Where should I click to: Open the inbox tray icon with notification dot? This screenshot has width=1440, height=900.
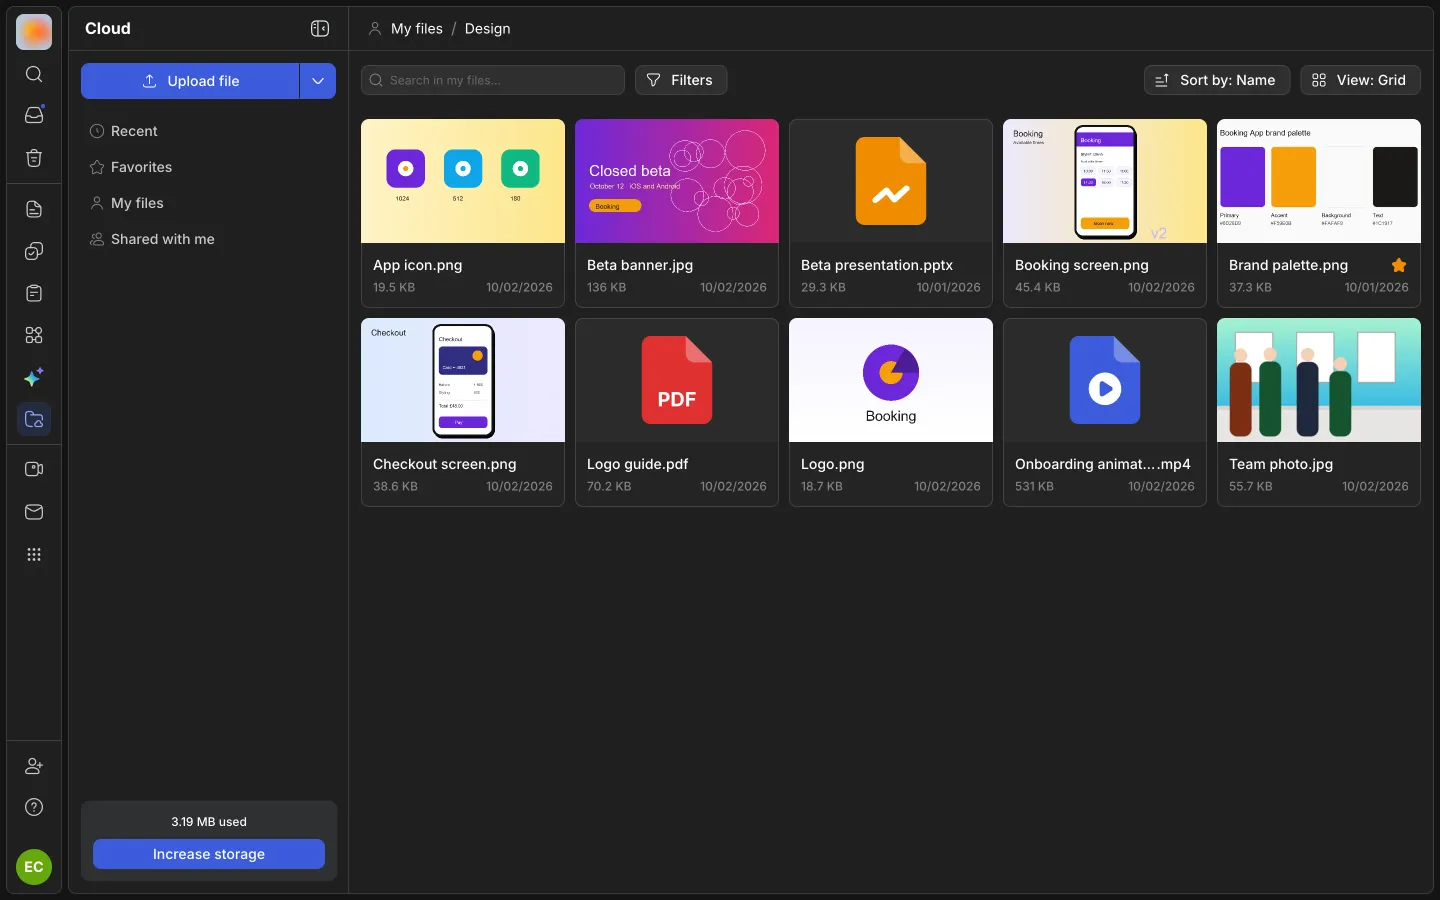click(34, 115)
